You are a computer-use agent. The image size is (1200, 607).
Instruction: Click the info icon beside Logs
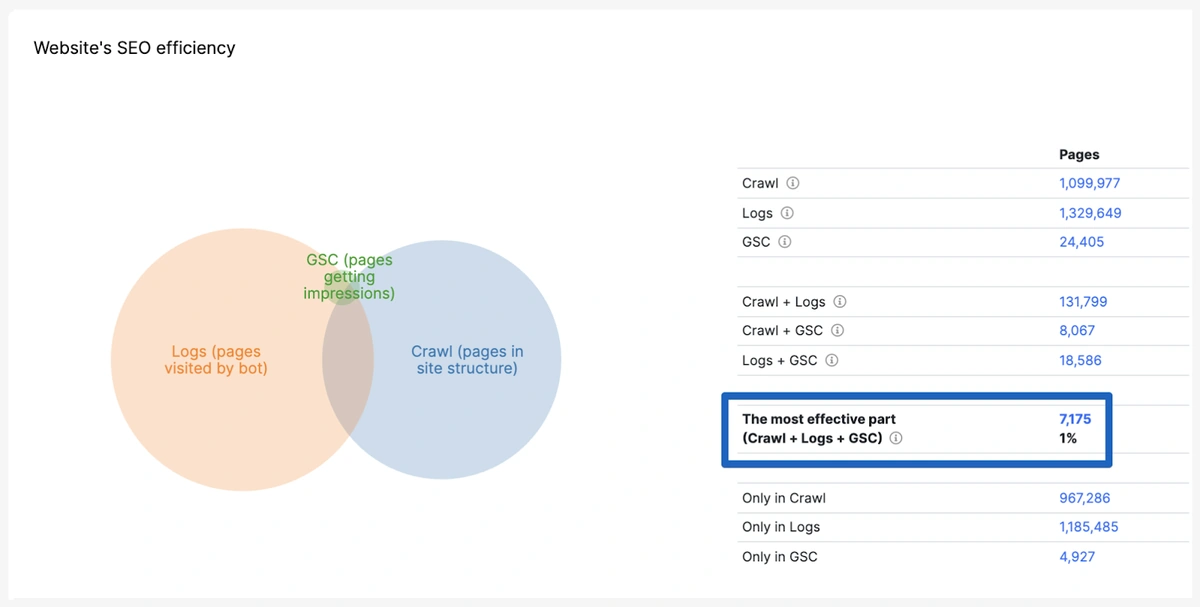(x=787, y=213)
